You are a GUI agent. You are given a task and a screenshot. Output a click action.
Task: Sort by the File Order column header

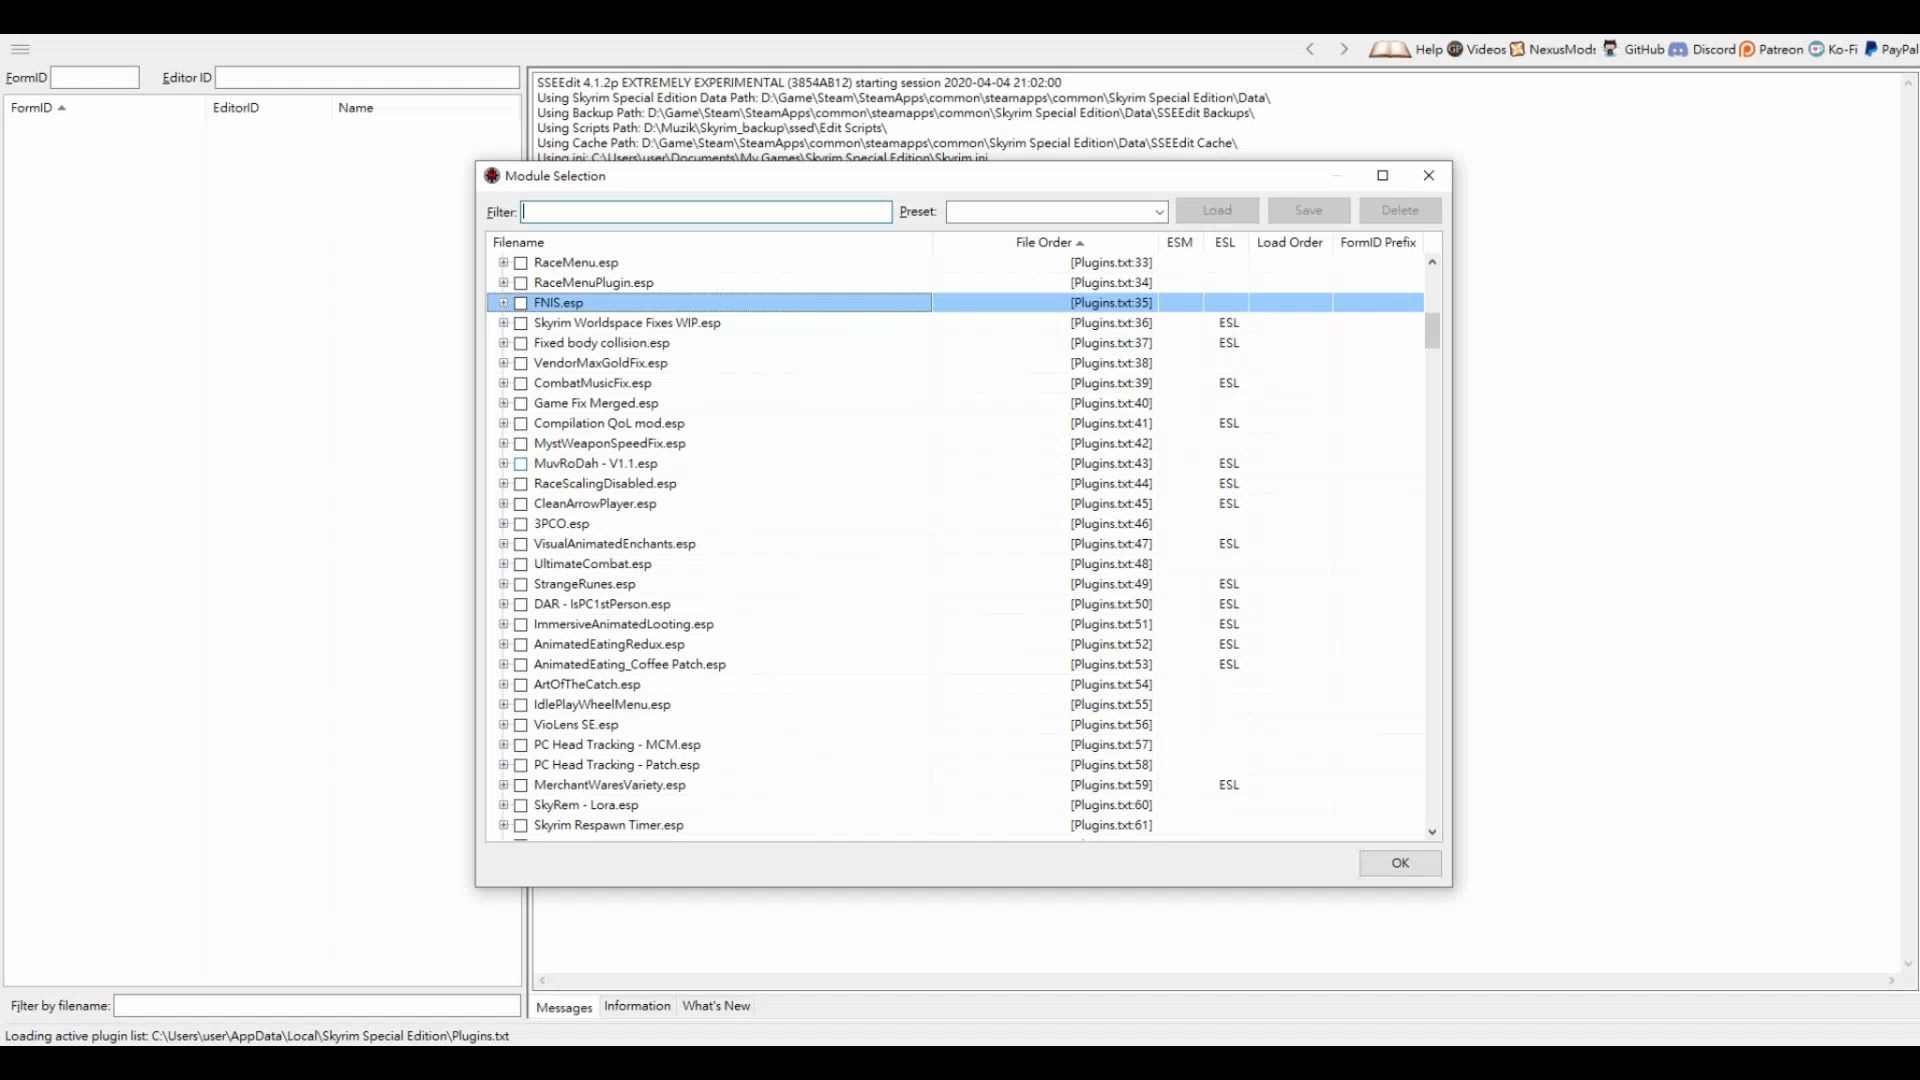(1044, 242)
